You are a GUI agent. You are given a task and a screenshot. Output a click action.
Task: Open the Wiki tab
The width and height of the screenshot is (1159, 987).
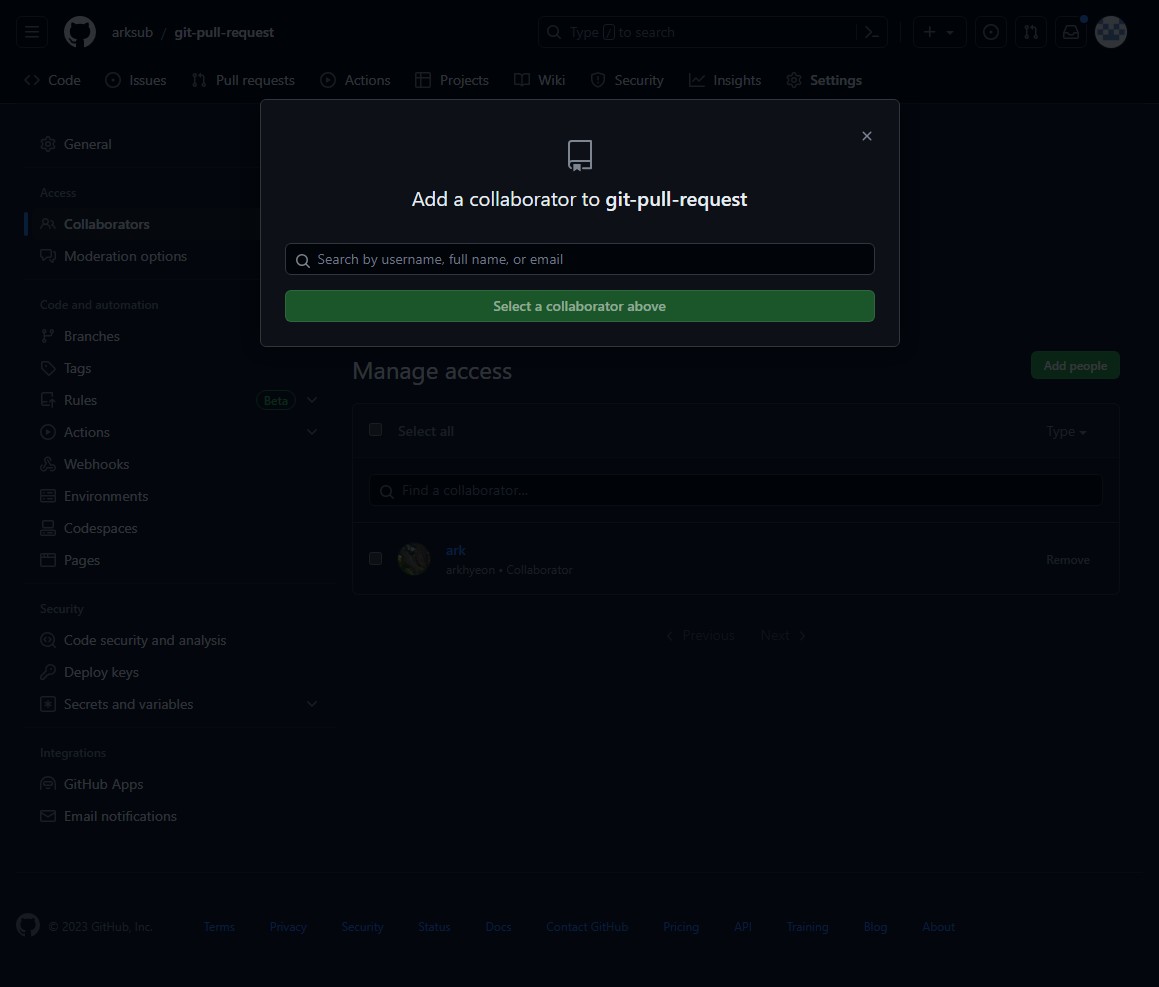540,80
